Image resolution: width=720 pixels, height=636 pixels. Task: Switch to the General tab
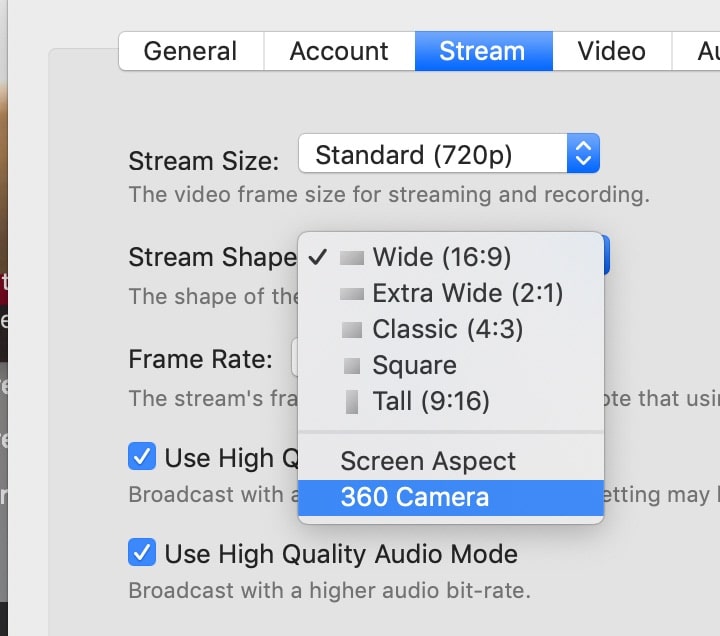point(191,51)
